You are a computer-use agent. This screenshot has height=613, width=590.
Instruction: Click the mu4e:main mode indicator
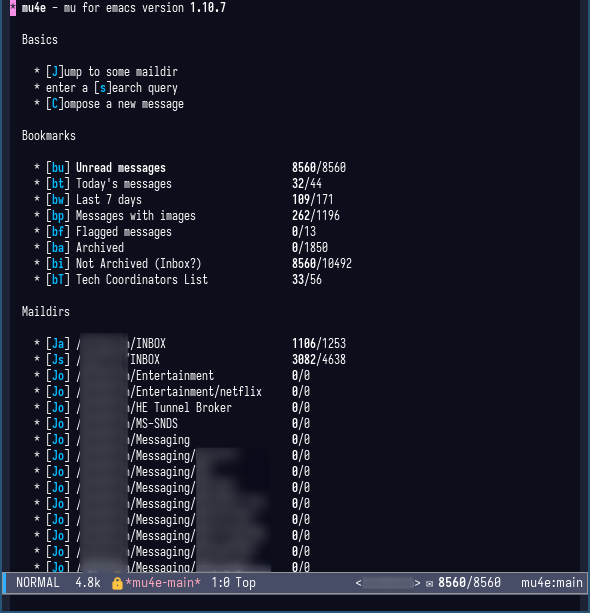(x=552, y=583)
